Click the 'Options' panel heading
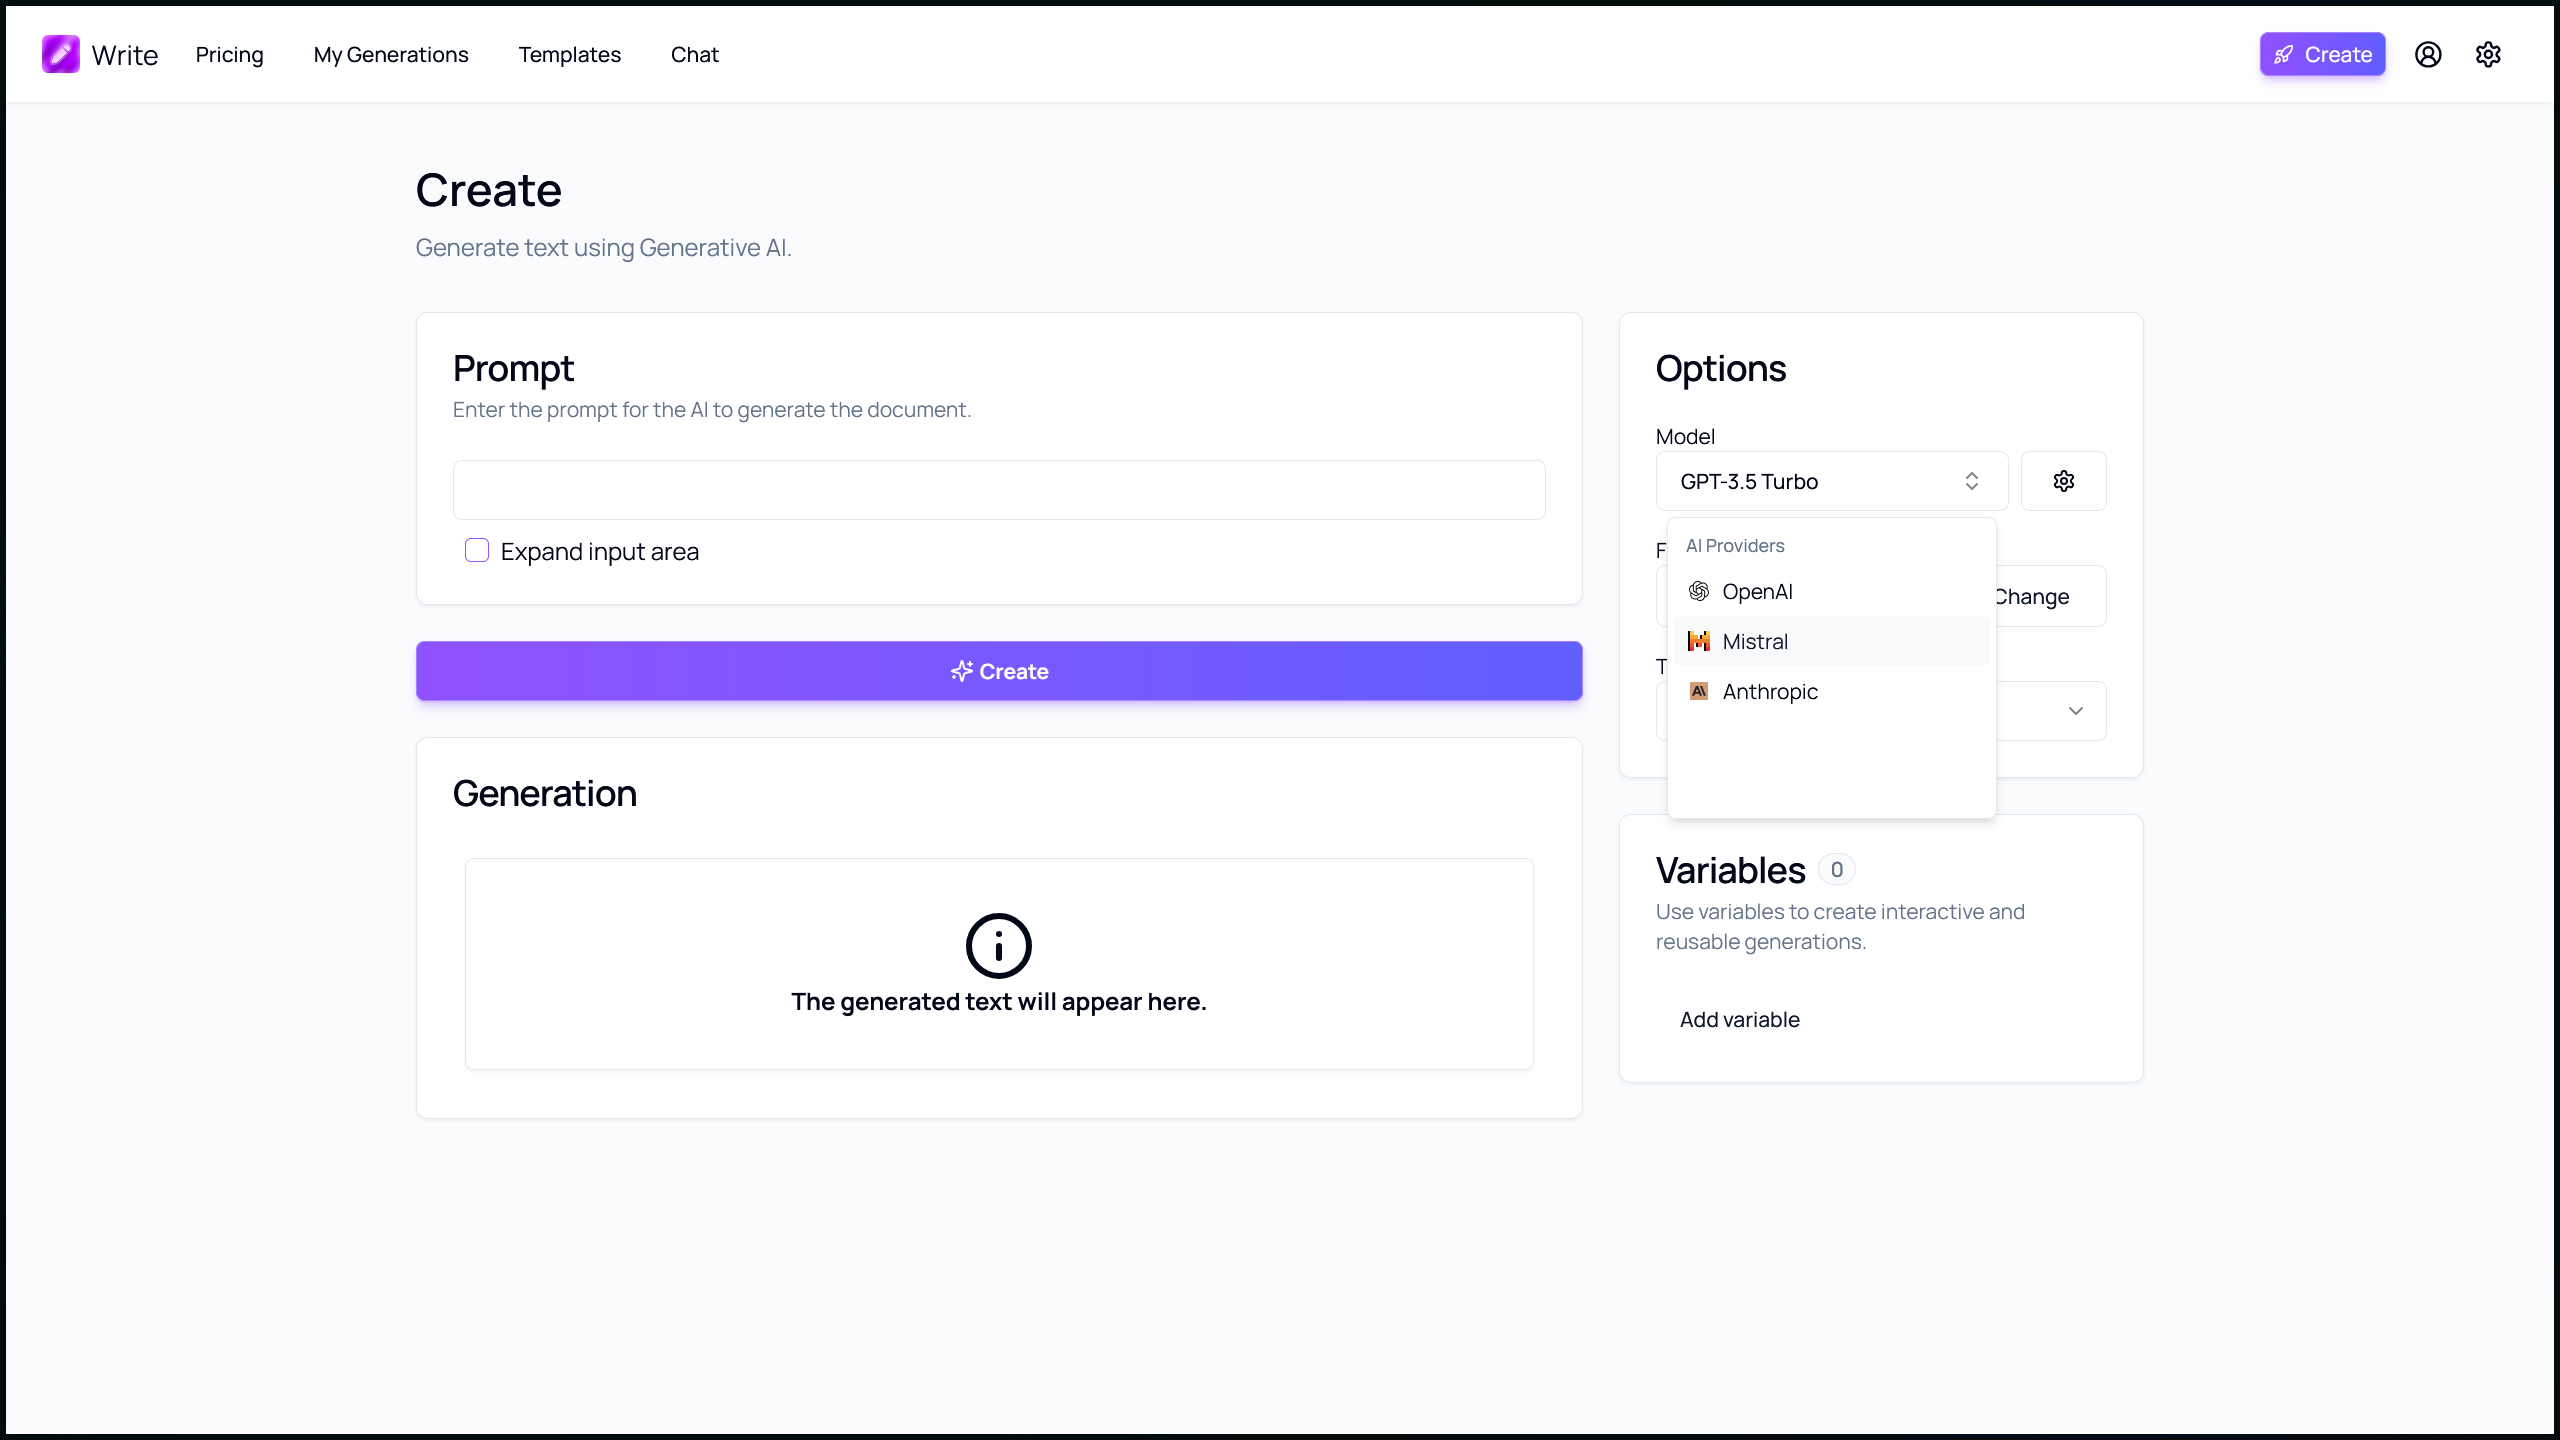Image resolution: width=2560 pixels, height=1440 pixels. coord(1720,368)
